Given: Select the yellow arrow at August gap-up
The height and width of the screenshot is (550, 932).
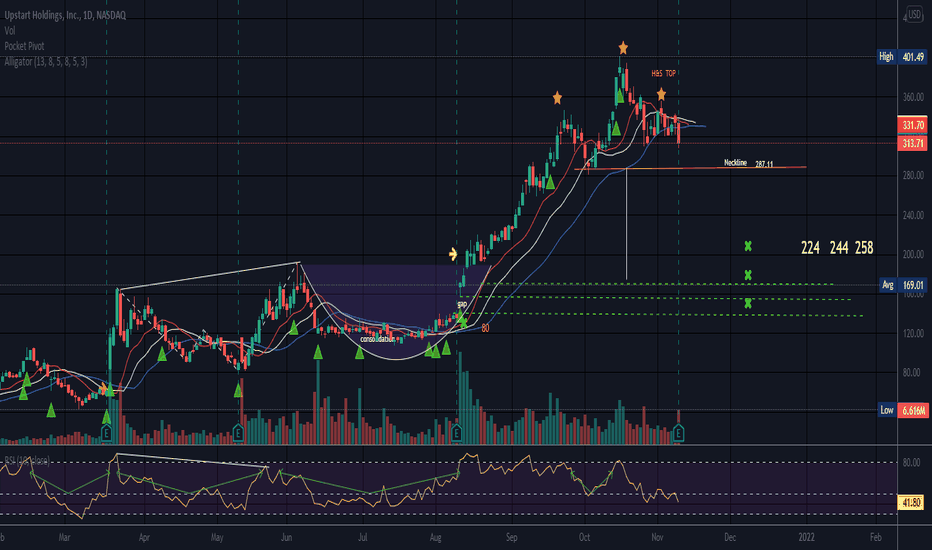Looking at the screenshot, I should click(453, 254).
